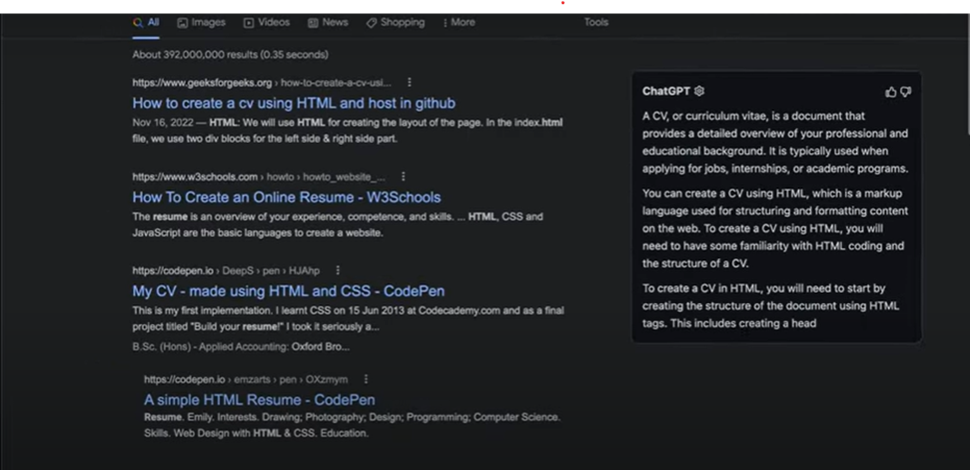The width and height of the screenshot is (970, 470).
Task: Open options menu for w3schools result
Action: point(403,177)
